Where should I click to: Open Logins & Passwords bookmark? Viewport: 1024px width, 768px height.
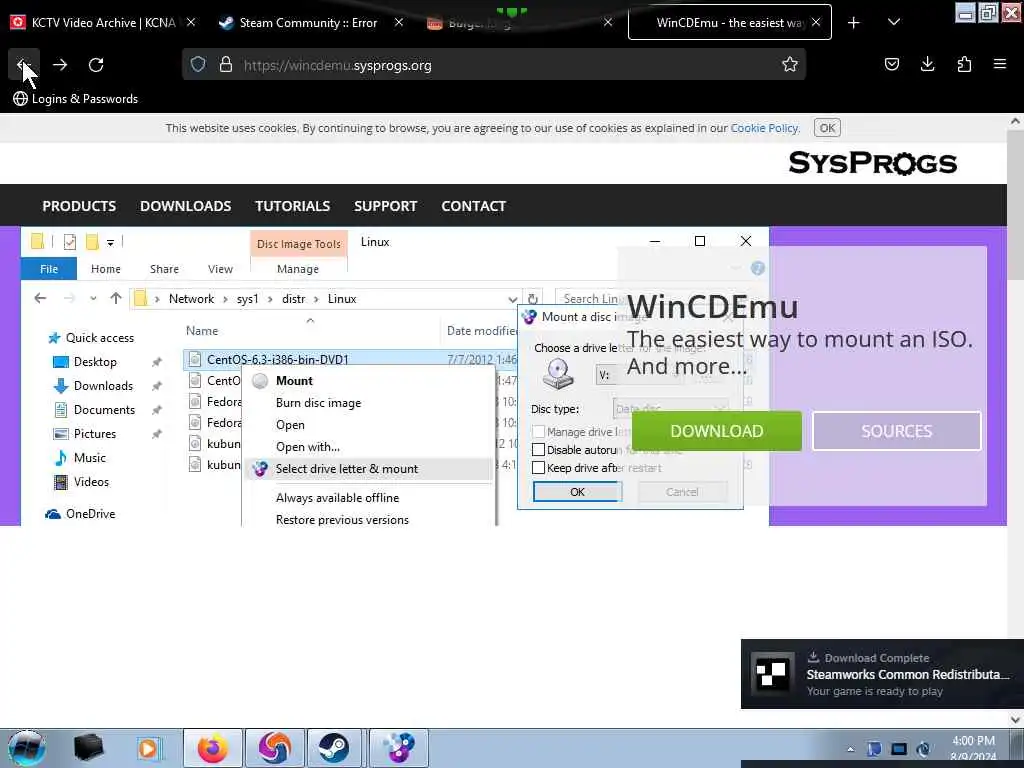click(x=76, y=99)
